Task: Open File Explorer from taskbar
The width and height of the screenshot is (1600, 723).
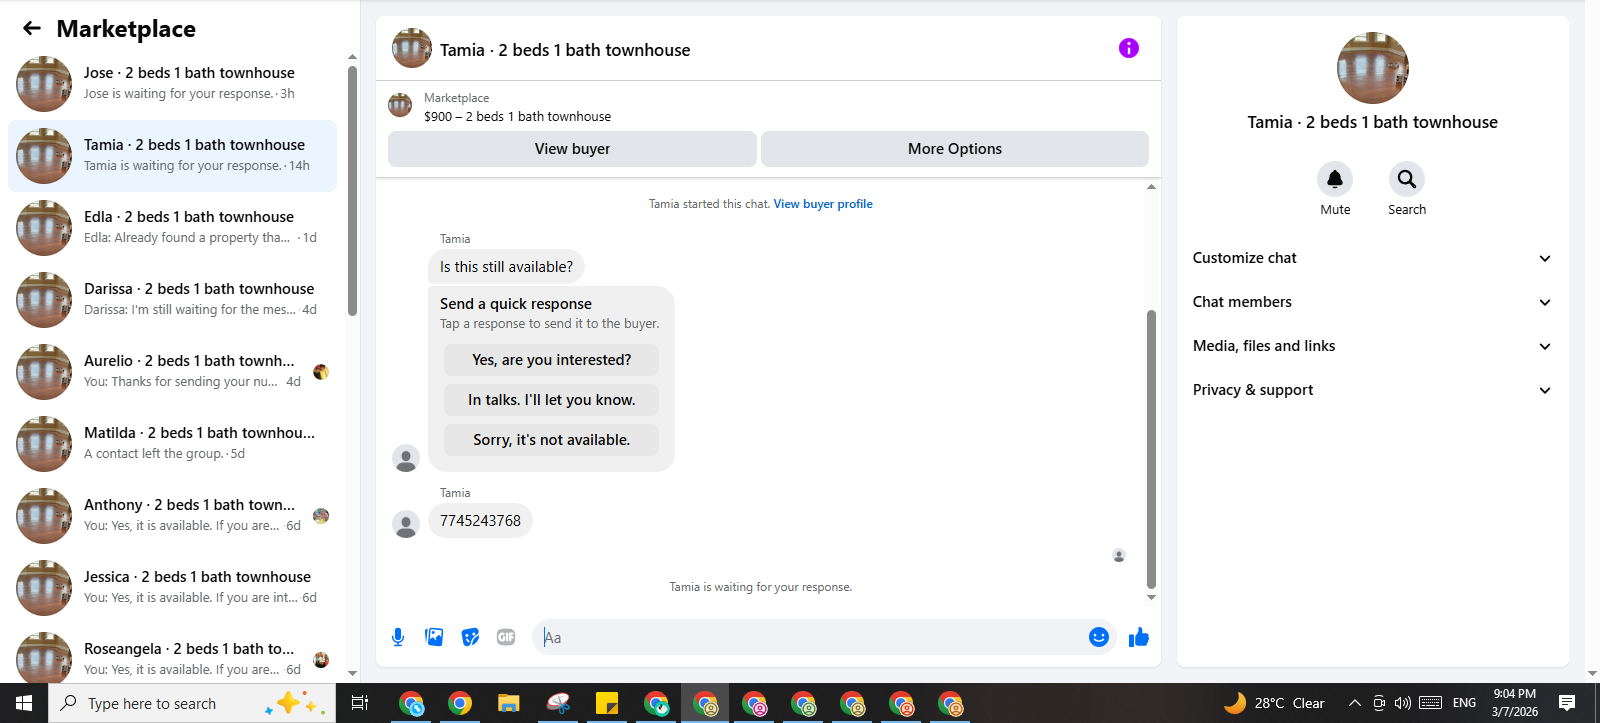Action: (509, 704)
